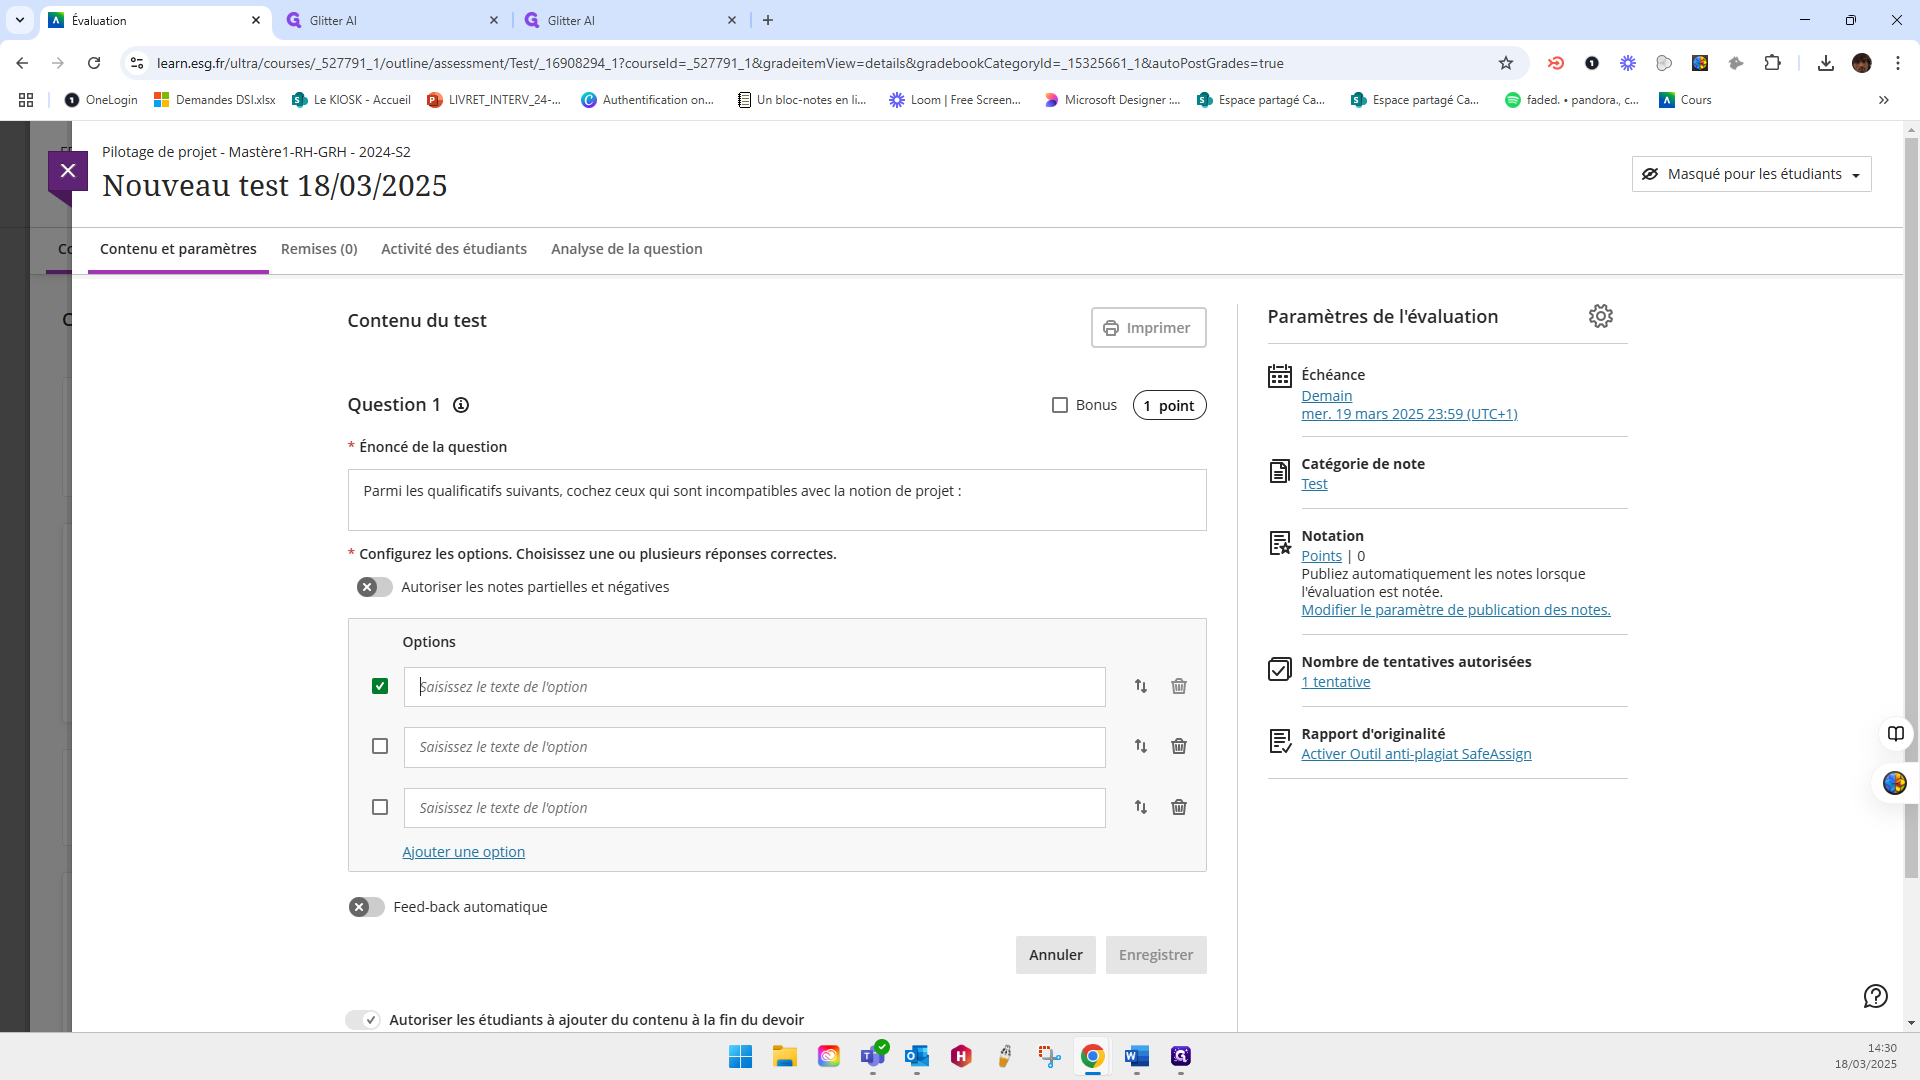
Task: Open the browser extensions puzzle icon
Action: (x=1772, y=63)
